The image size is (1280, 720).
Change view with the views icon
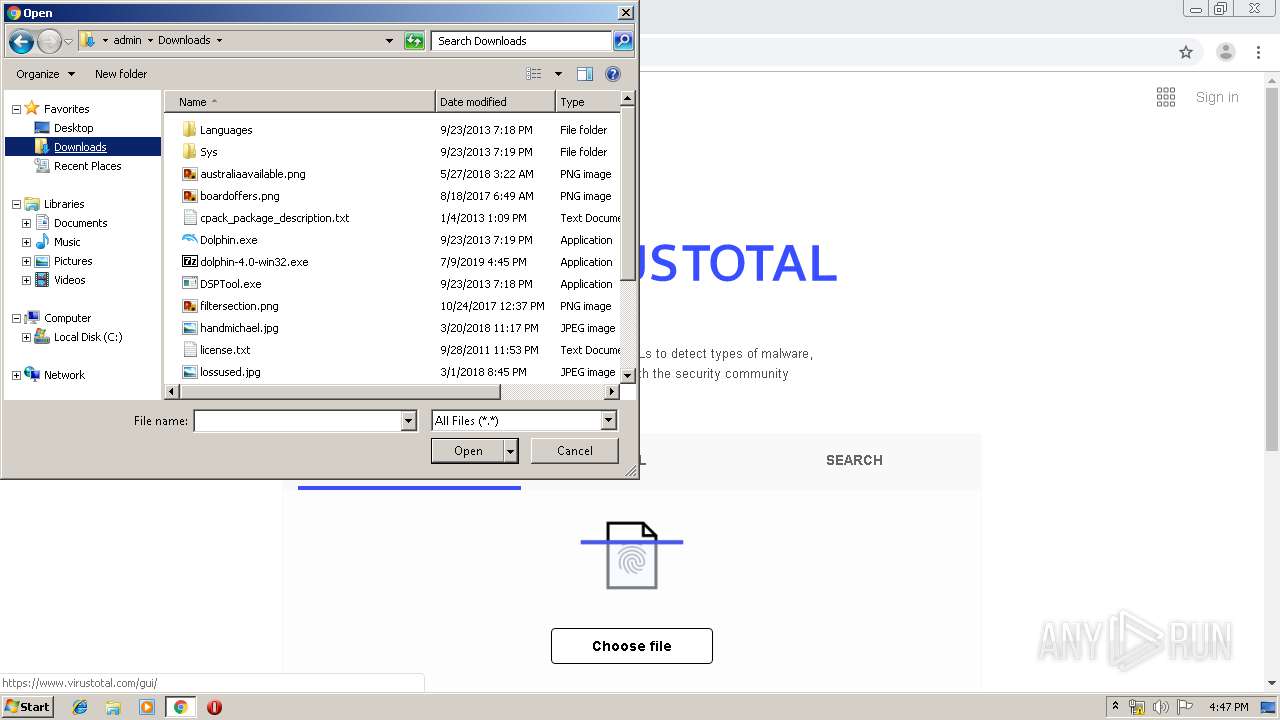click(x=534, y=74)
